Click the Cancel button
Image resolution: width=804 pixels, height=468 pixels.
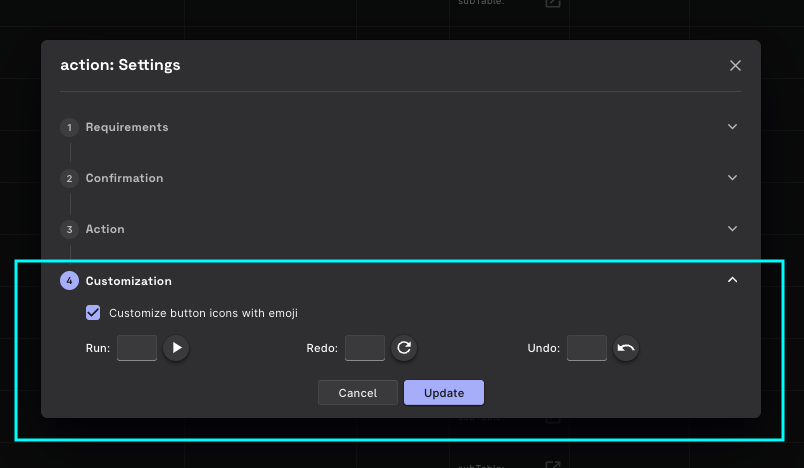358,393
